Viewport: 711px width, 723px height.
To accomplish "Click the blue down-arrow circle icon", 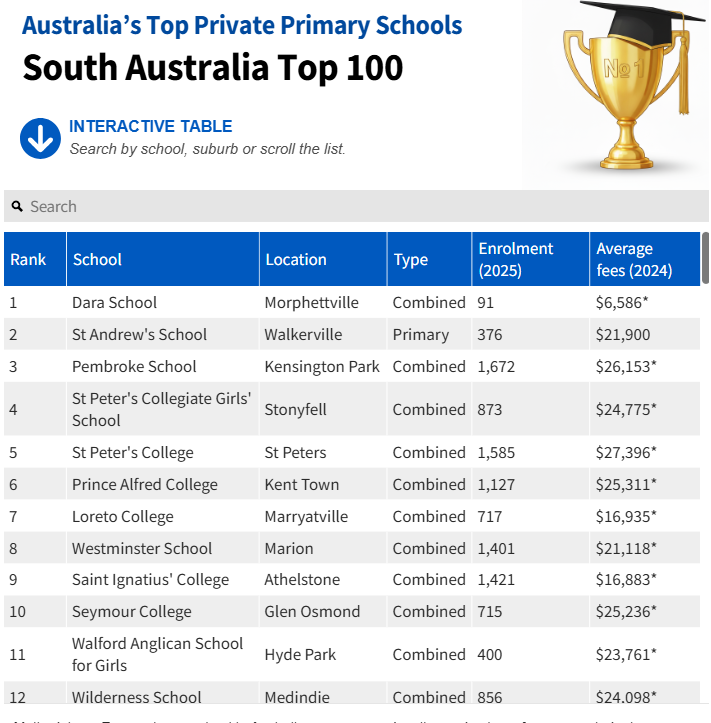I will tap(40, 138).
